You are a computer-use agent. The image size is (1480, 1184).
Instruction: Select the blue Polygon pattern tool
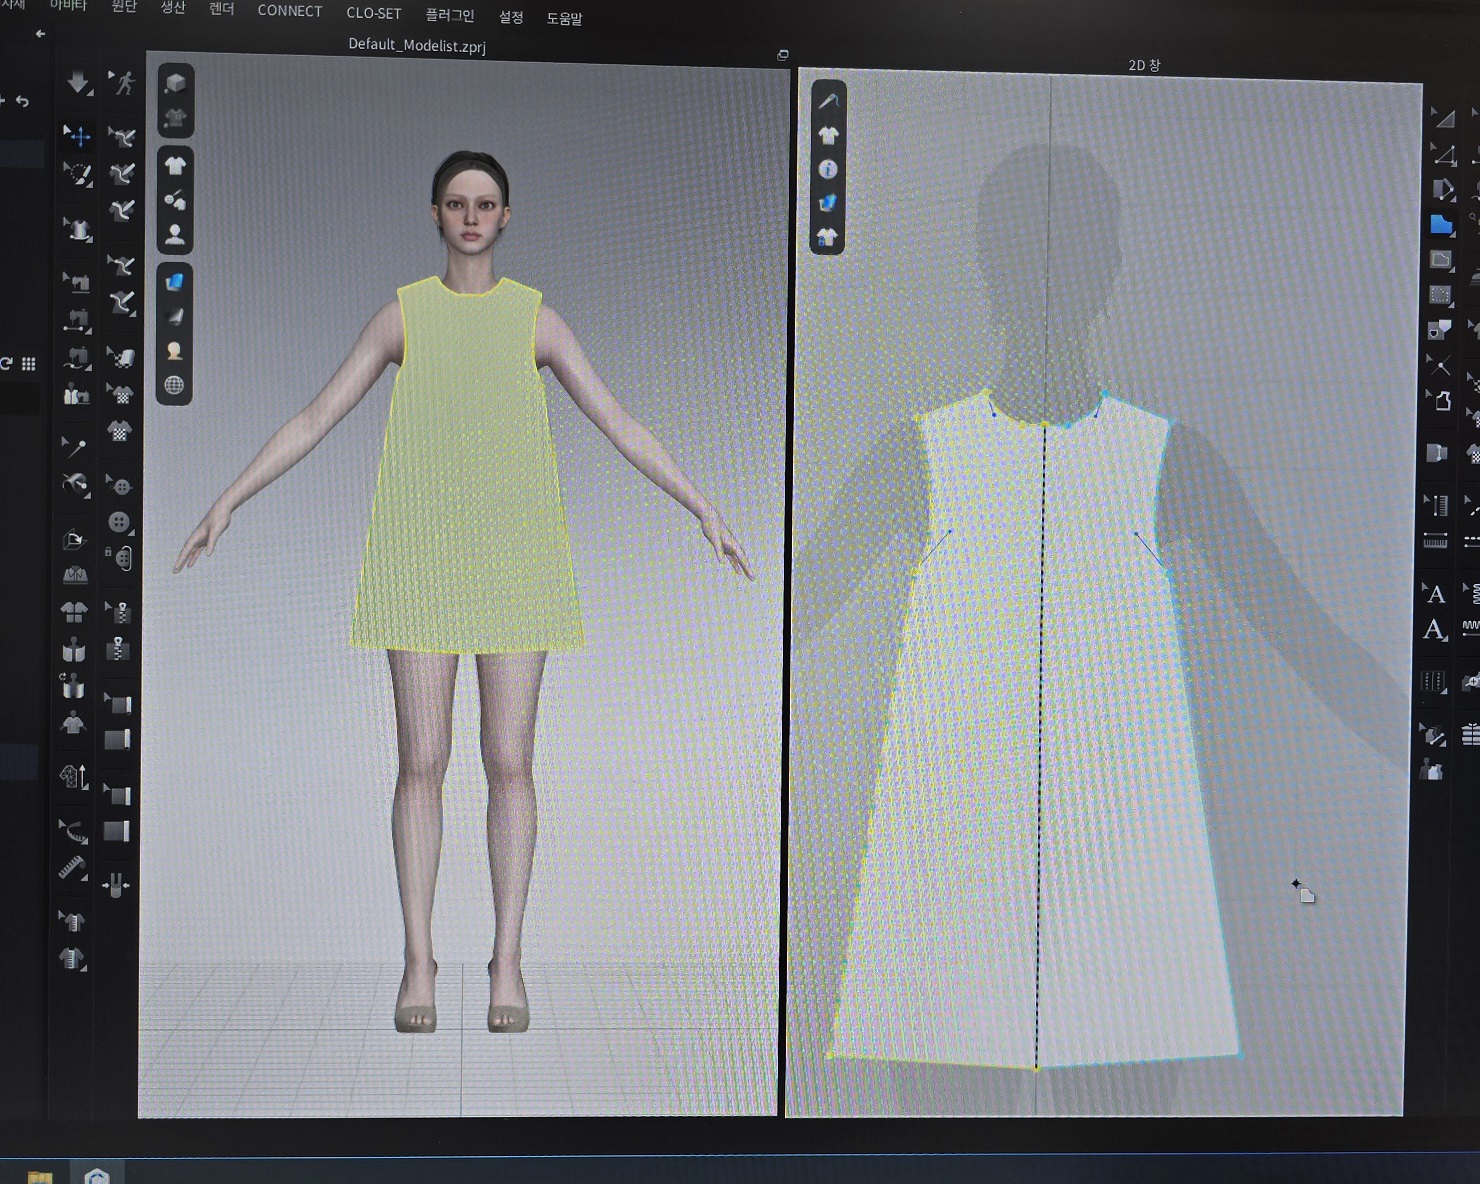coord(1440,225)
